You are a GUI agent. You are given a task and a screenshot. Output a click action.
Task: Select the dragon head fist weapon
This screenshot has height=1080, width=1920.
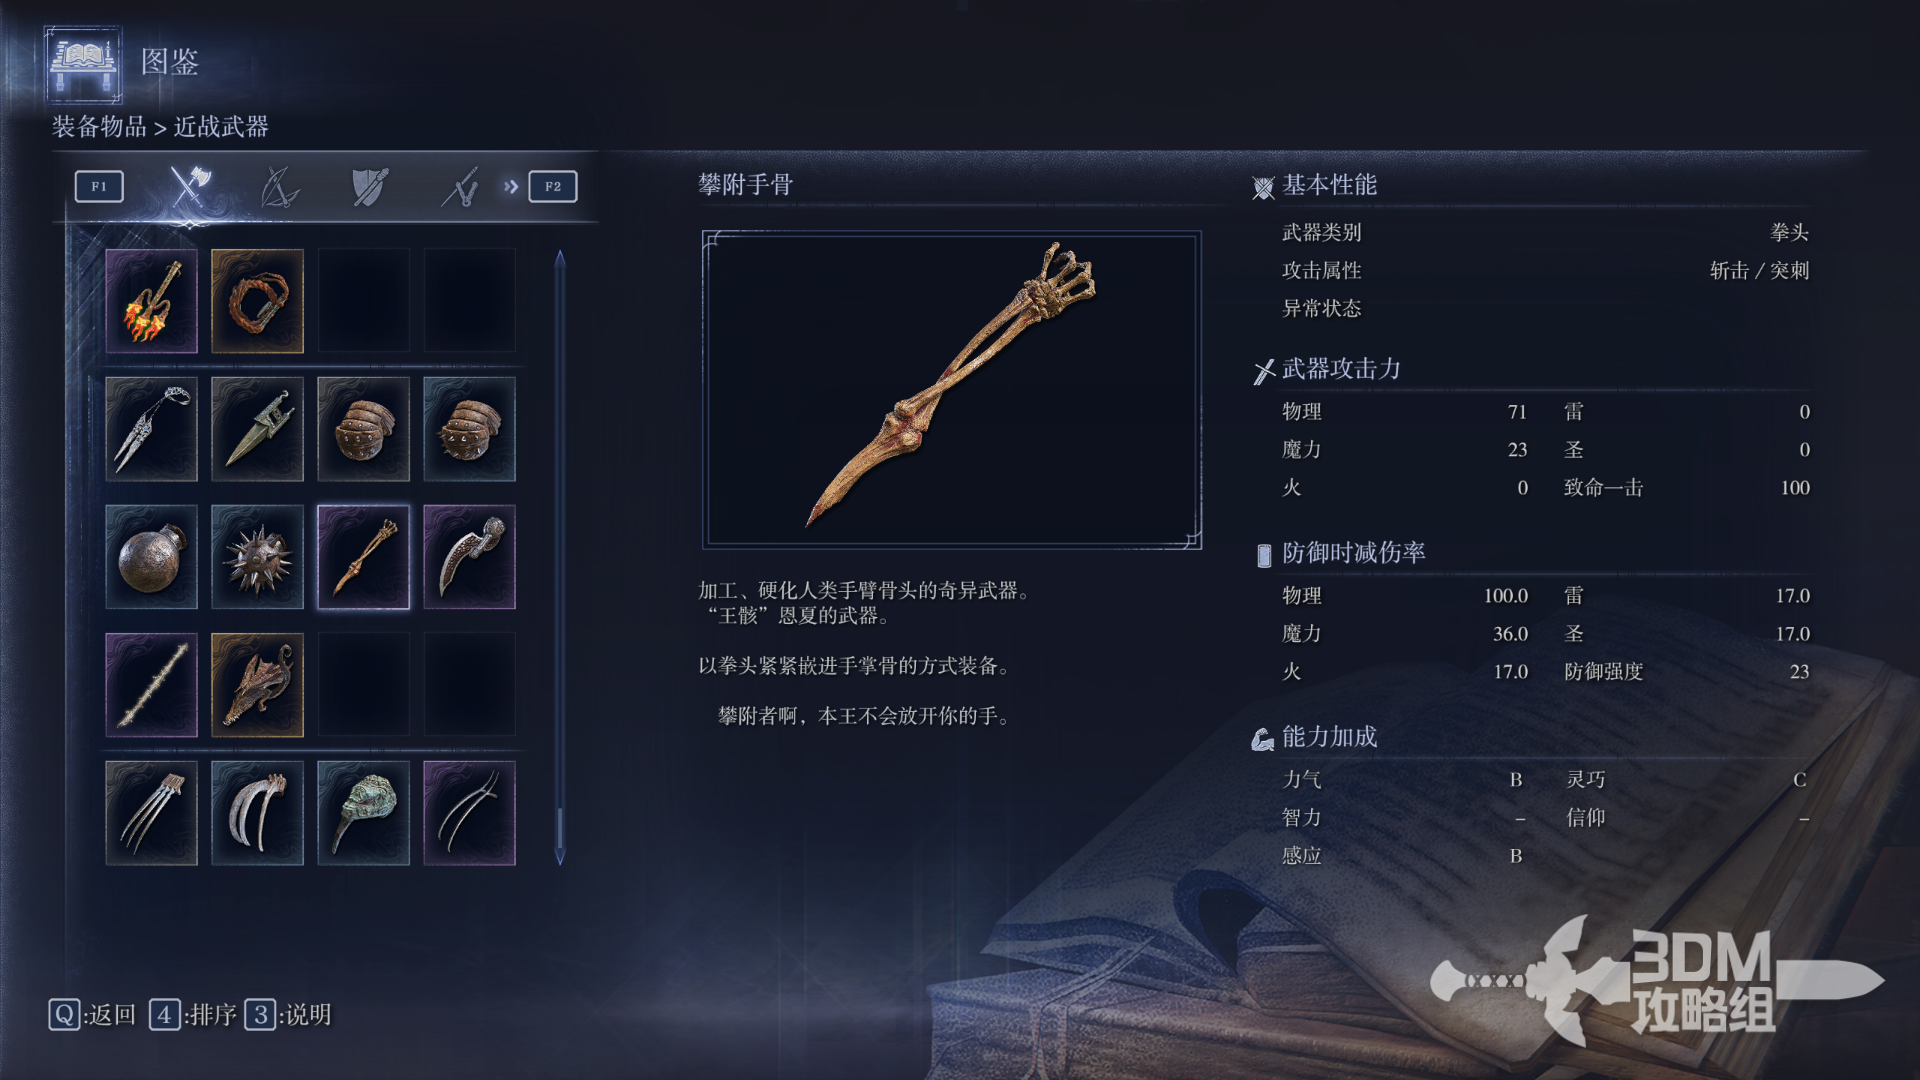click(257, 685)
